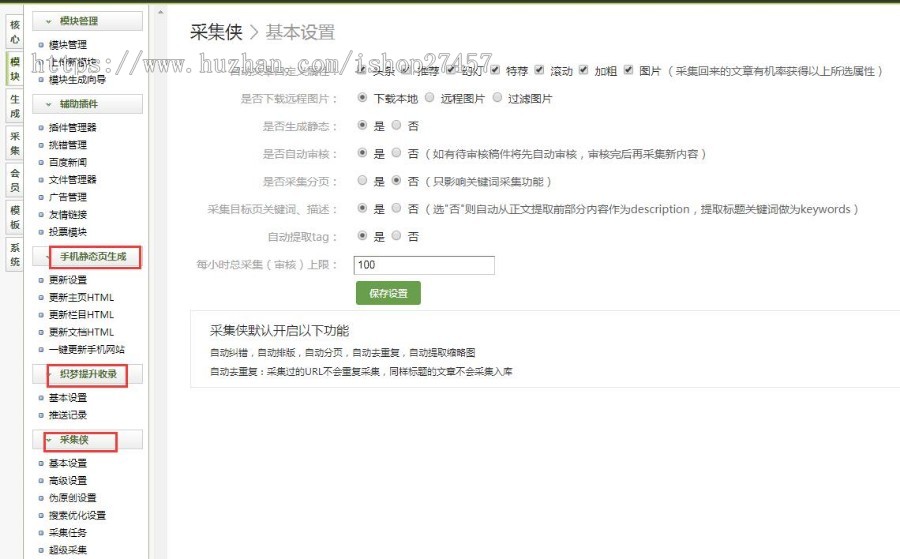The height and width of the screenshot is (559, 900).
Task: Open the 会员 side tab
Action: point(14,180)
